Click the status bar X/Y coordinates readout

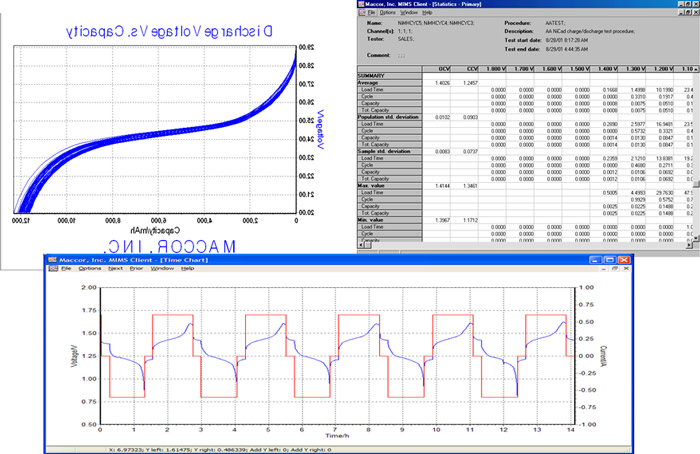point(220,450)
